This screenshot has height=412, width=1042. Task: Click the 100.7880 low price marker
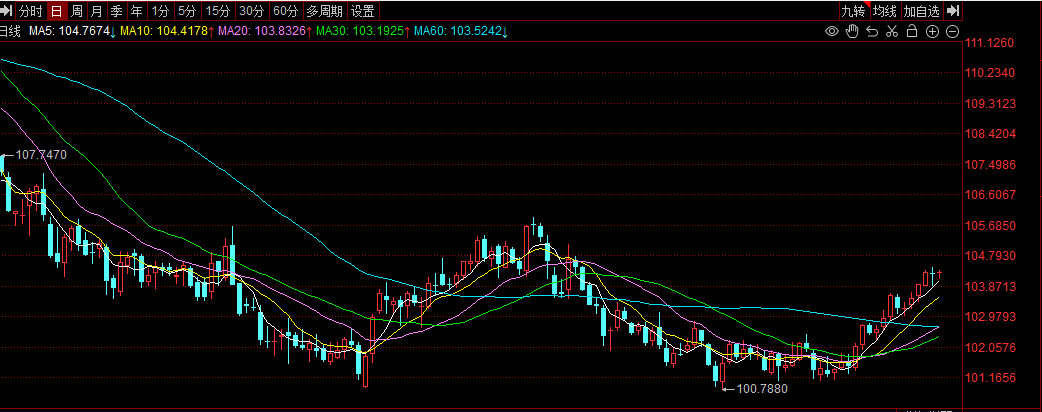[x=761, y=388]
